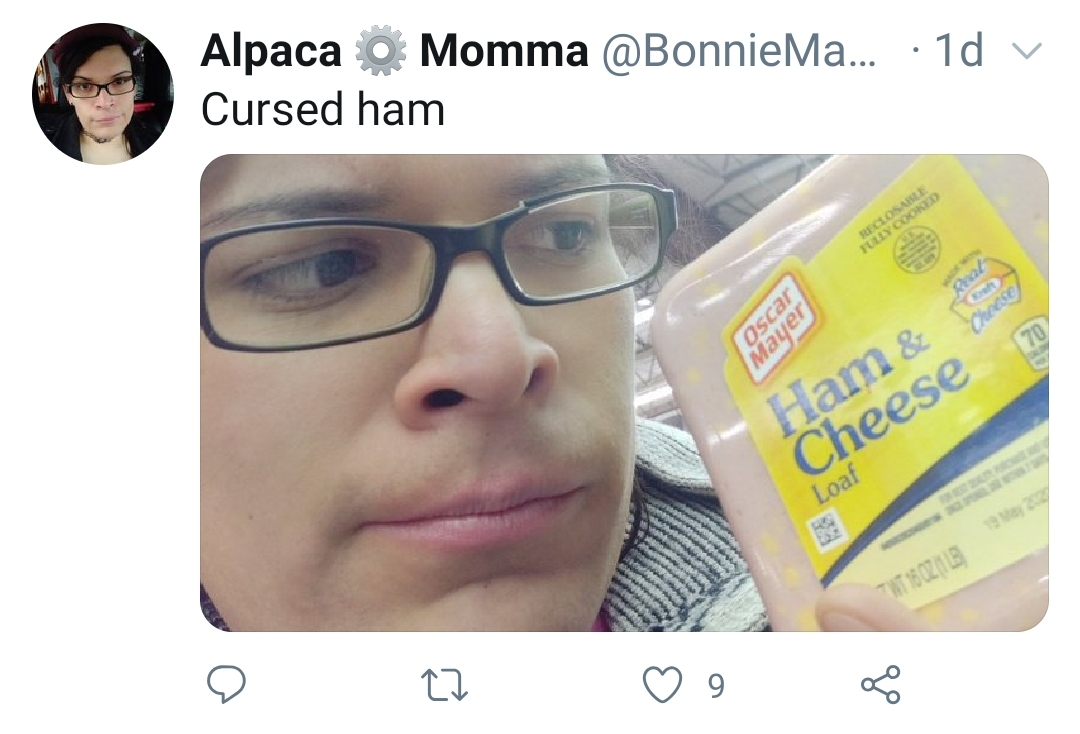
Task: Click the "Alpaca" display name
Action: click(271, 51)
